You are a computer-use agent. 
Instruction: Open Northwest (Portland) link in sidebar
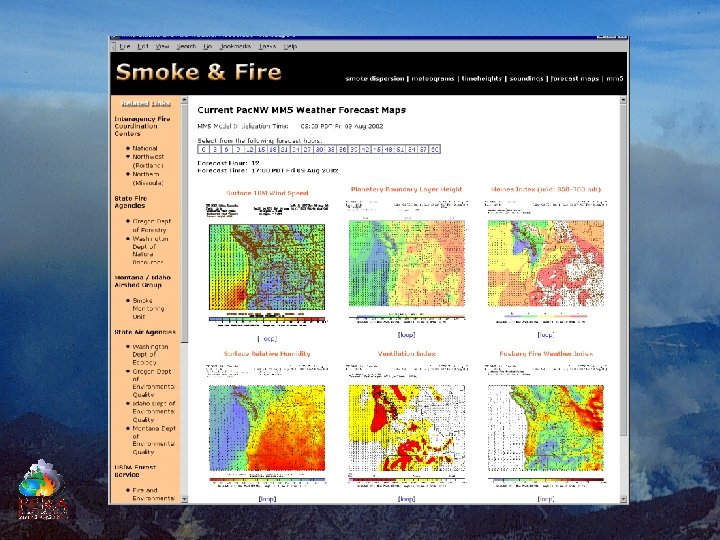click(148, 161)
